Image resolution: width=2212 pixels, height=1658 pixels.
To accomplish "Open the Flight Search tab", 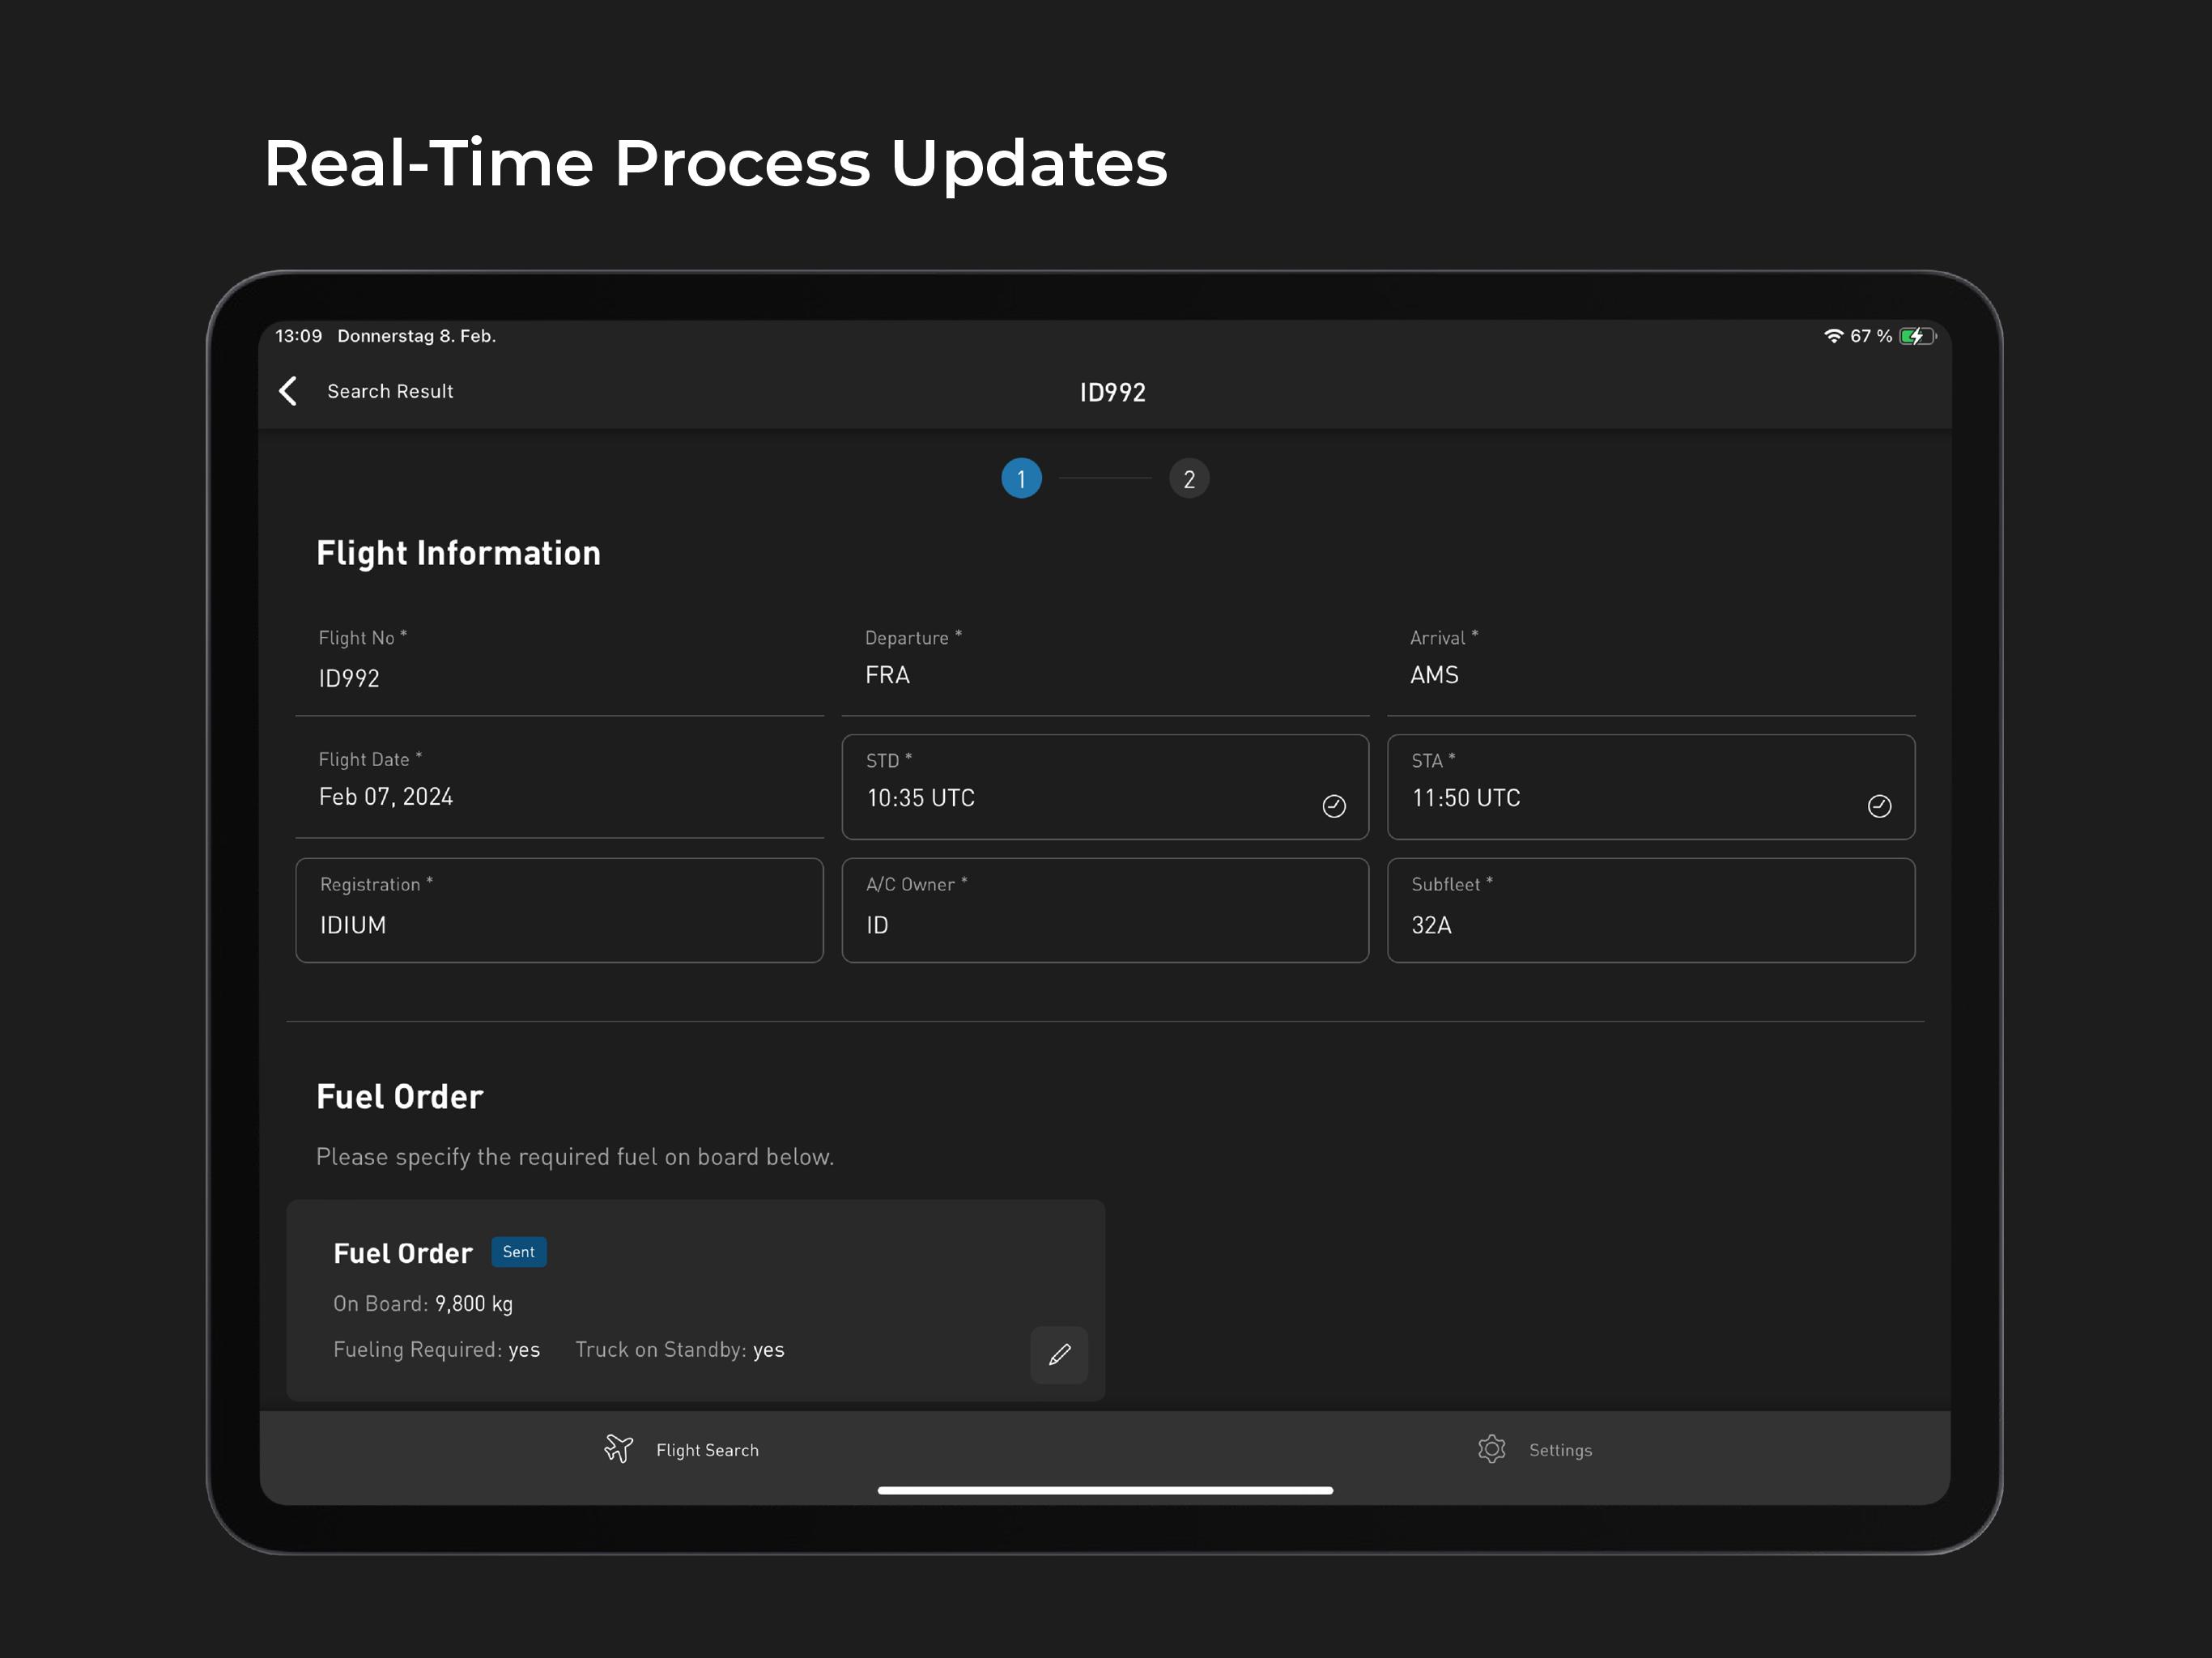I will (682, 1449).
